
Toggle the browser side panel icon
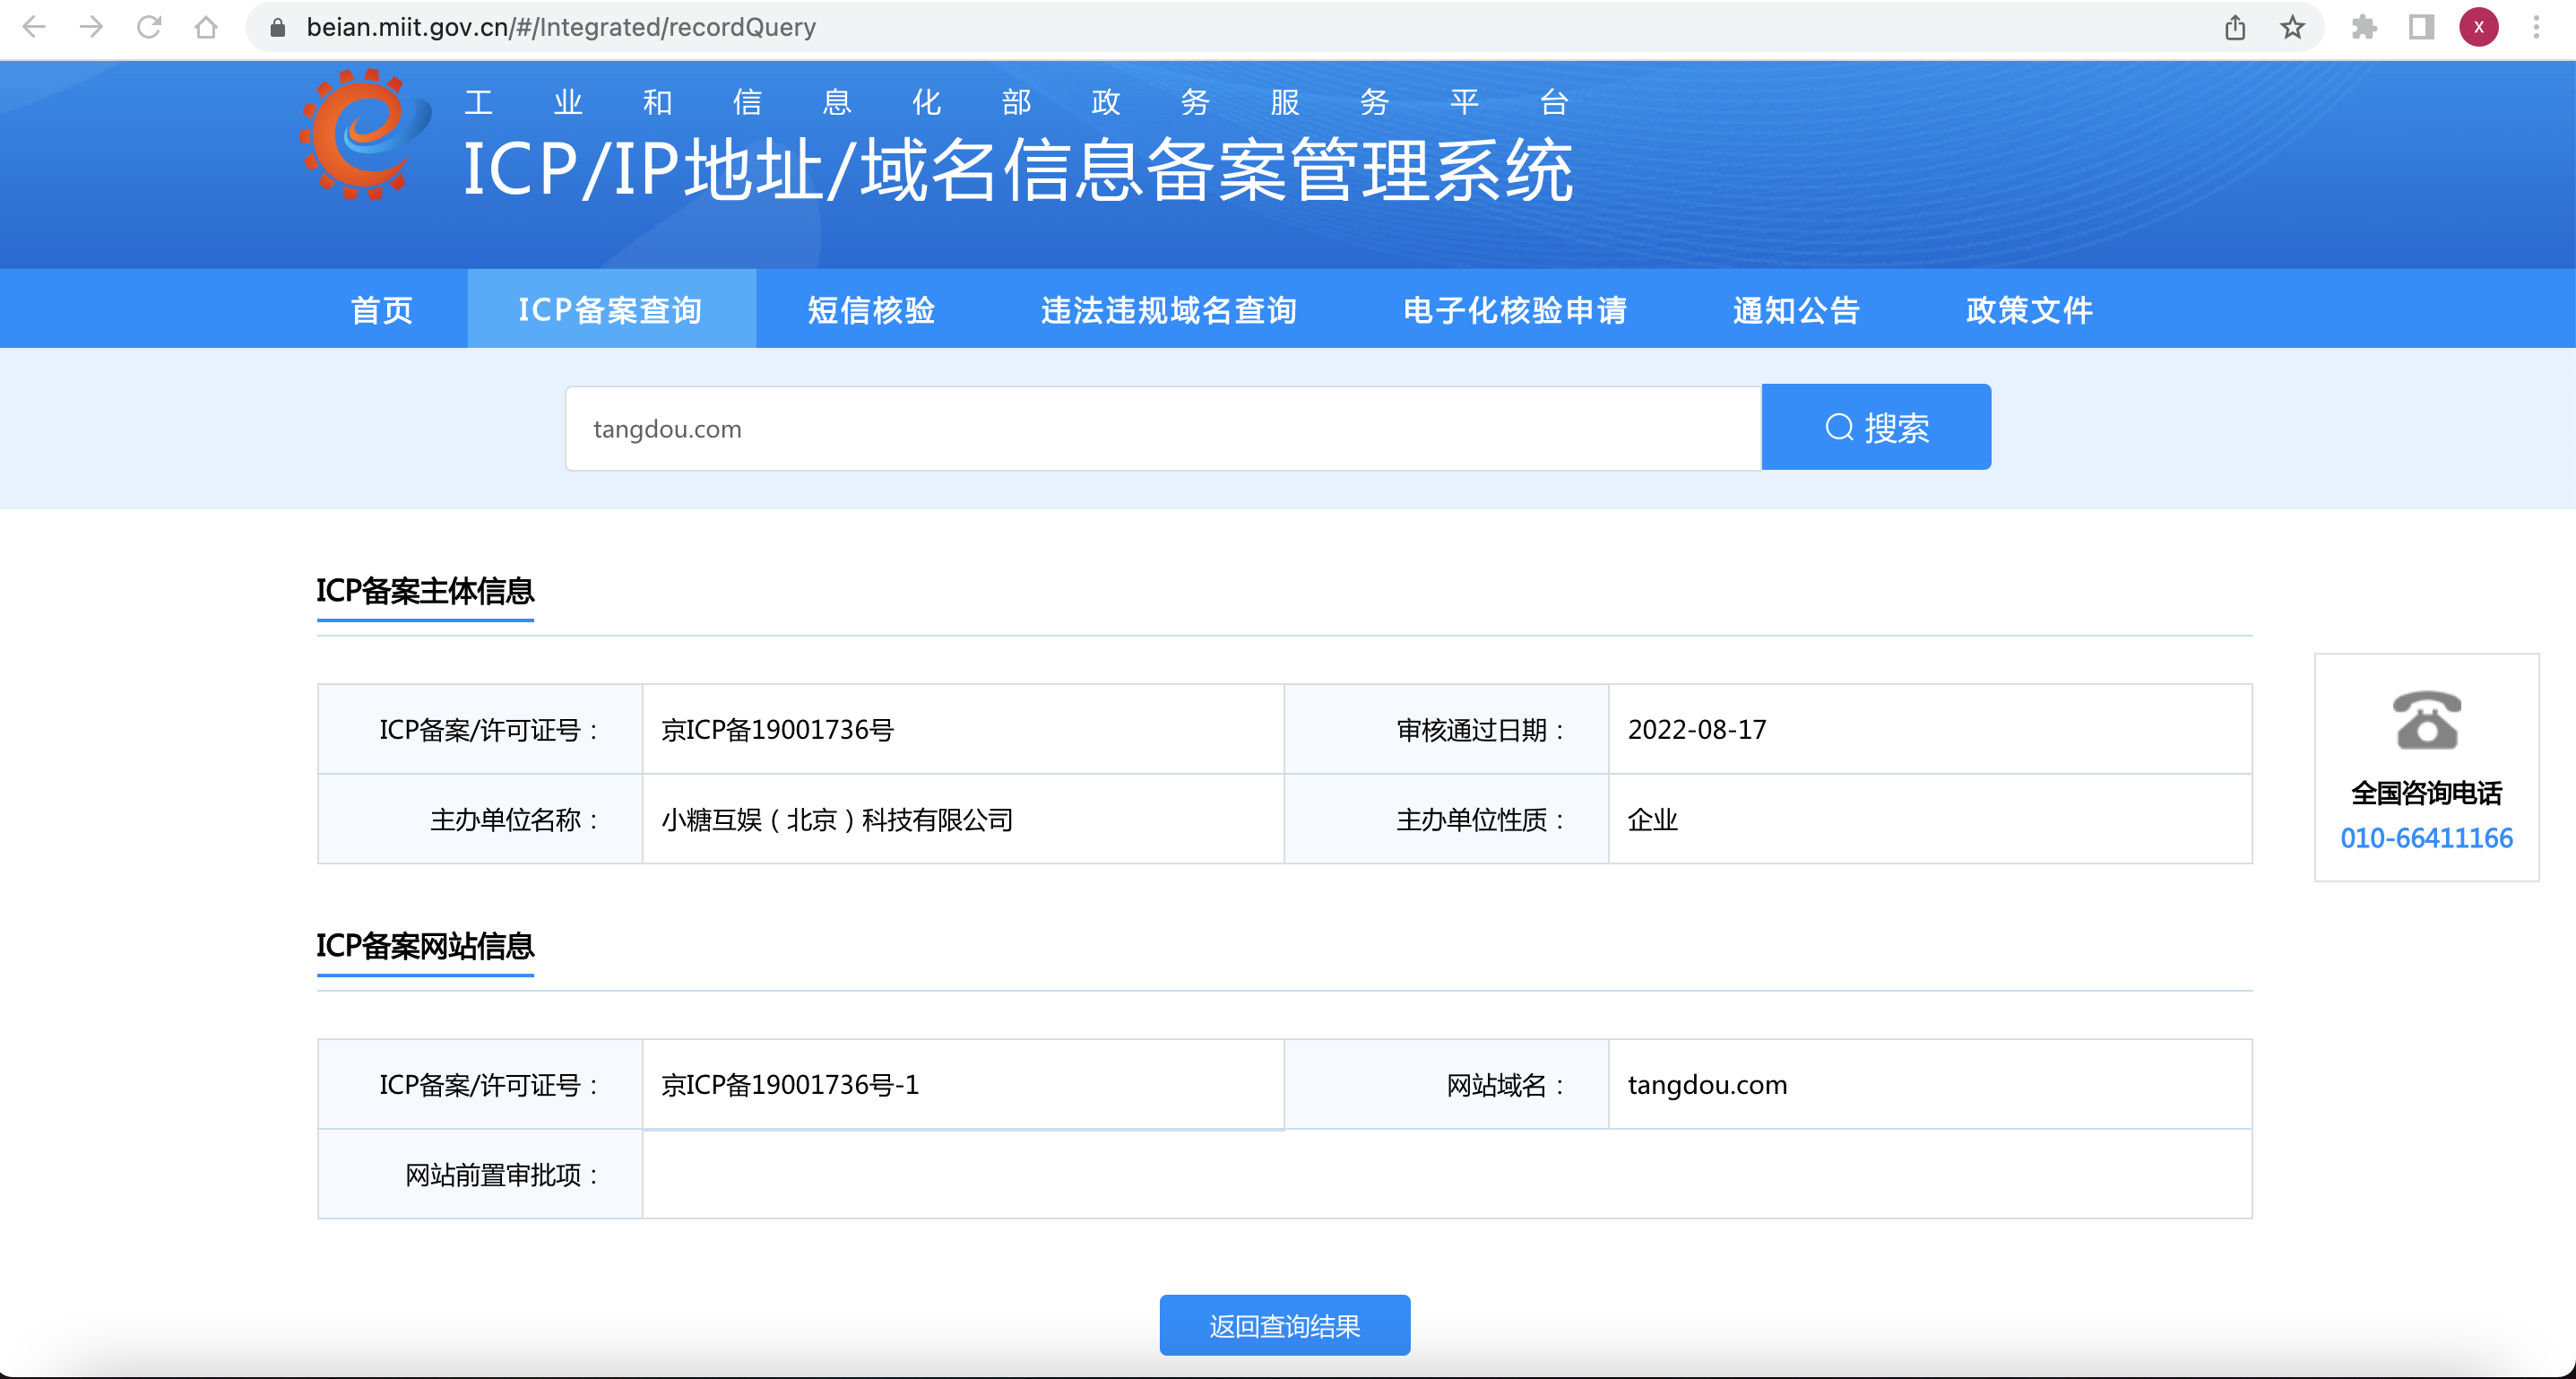[2421, 27]
